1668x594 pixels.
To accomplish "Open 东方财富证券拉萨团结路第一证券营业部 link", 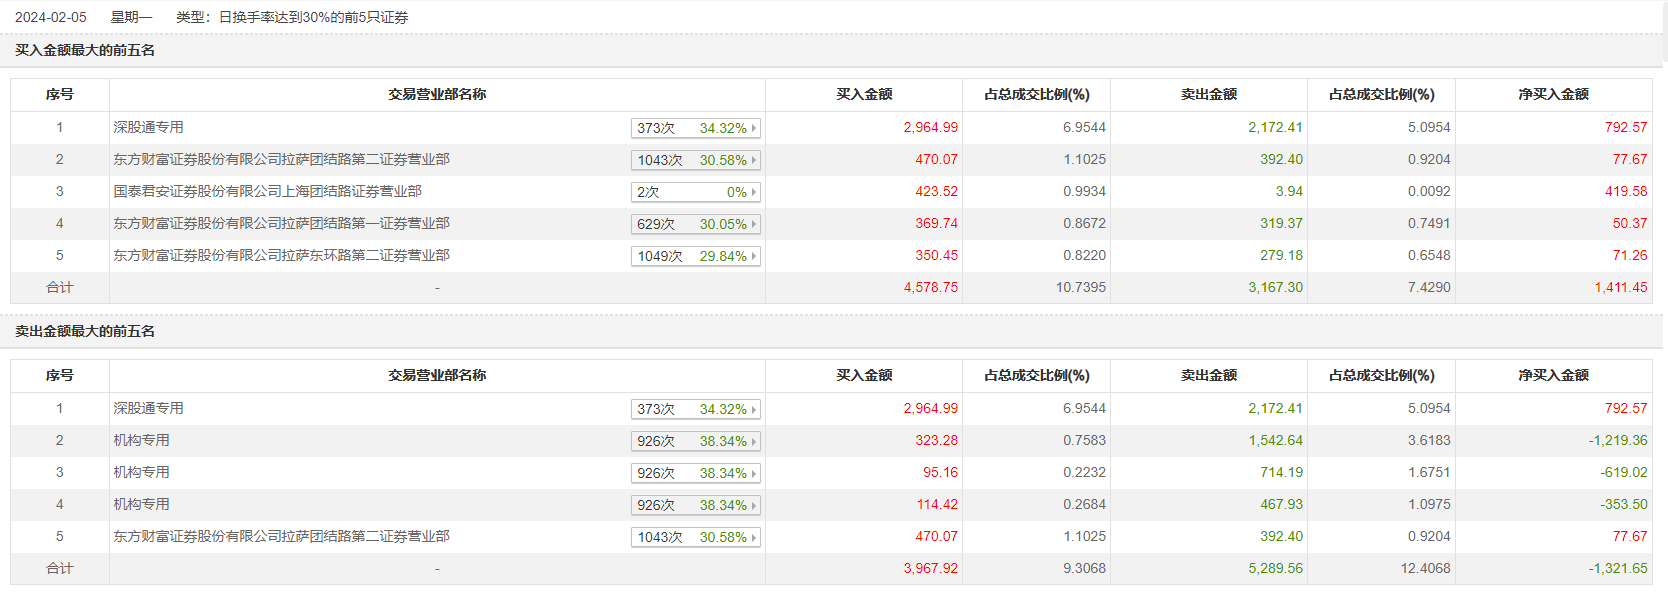I will pos(281,223).
